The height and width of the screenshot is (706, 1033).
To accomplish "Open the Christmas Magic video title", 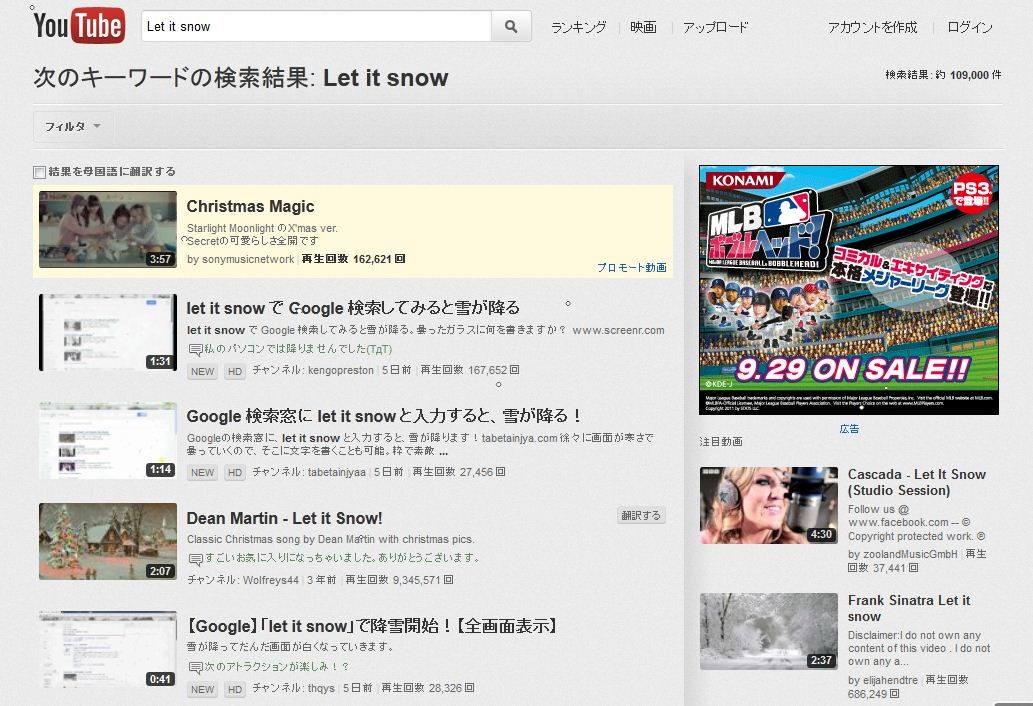I will coord(250,206).
